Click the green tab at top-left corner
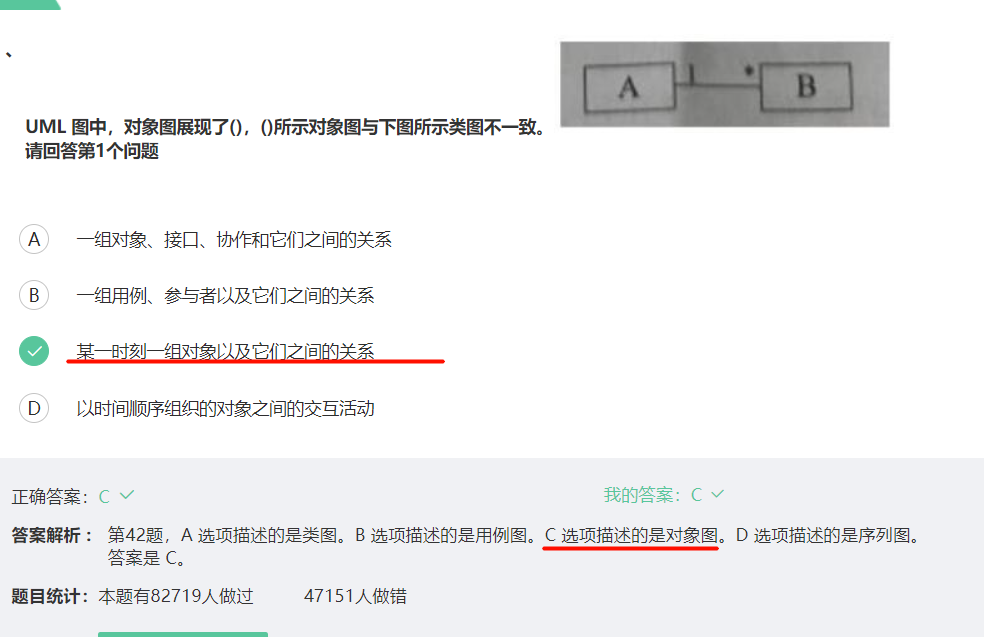 (x=30, y=4)
